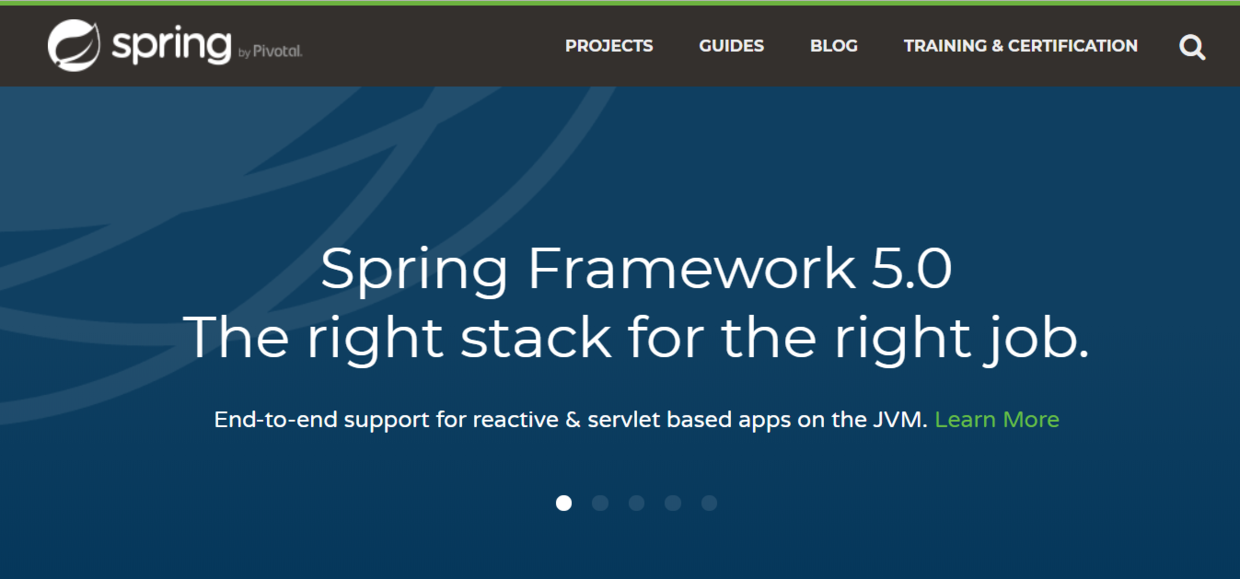Open the Blog page

coord(834,46)
